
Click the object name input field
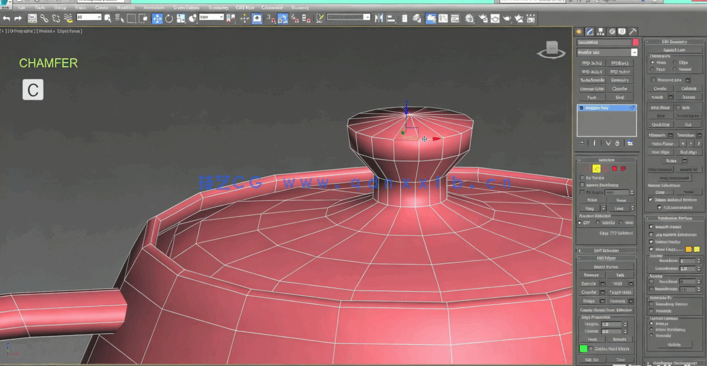click(604, 42)
